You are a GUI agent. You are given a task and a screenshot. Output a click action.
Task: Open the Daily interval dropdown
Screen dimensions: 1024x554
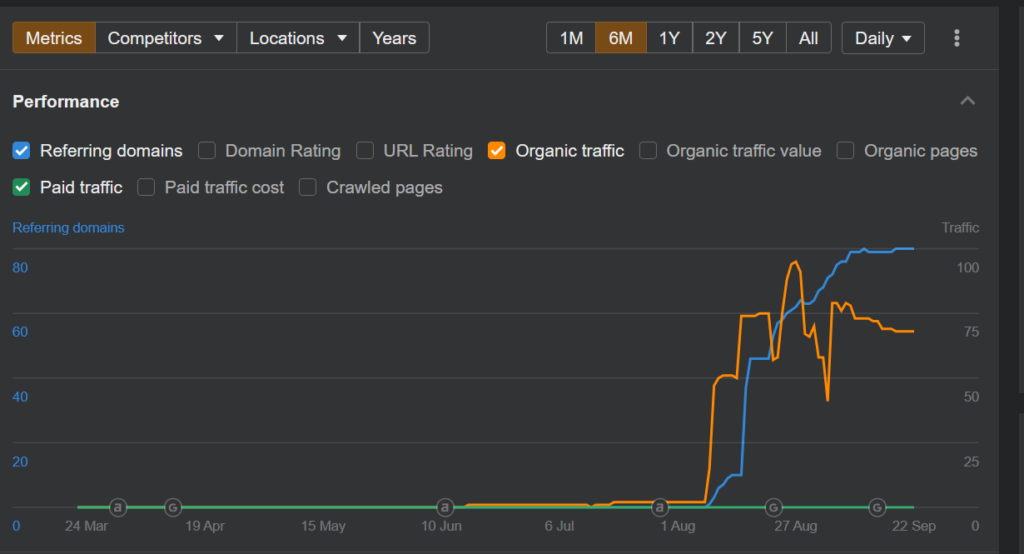point(883,38)
